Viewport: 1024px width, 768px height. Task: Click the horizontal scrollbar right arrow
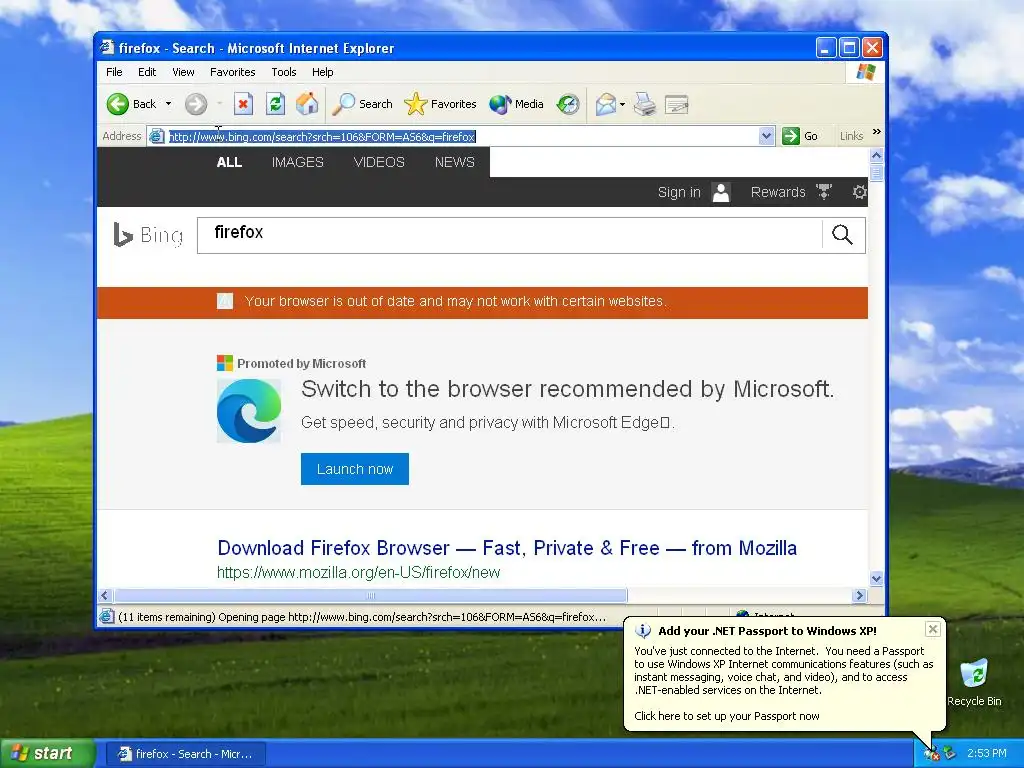coord(859,596)
